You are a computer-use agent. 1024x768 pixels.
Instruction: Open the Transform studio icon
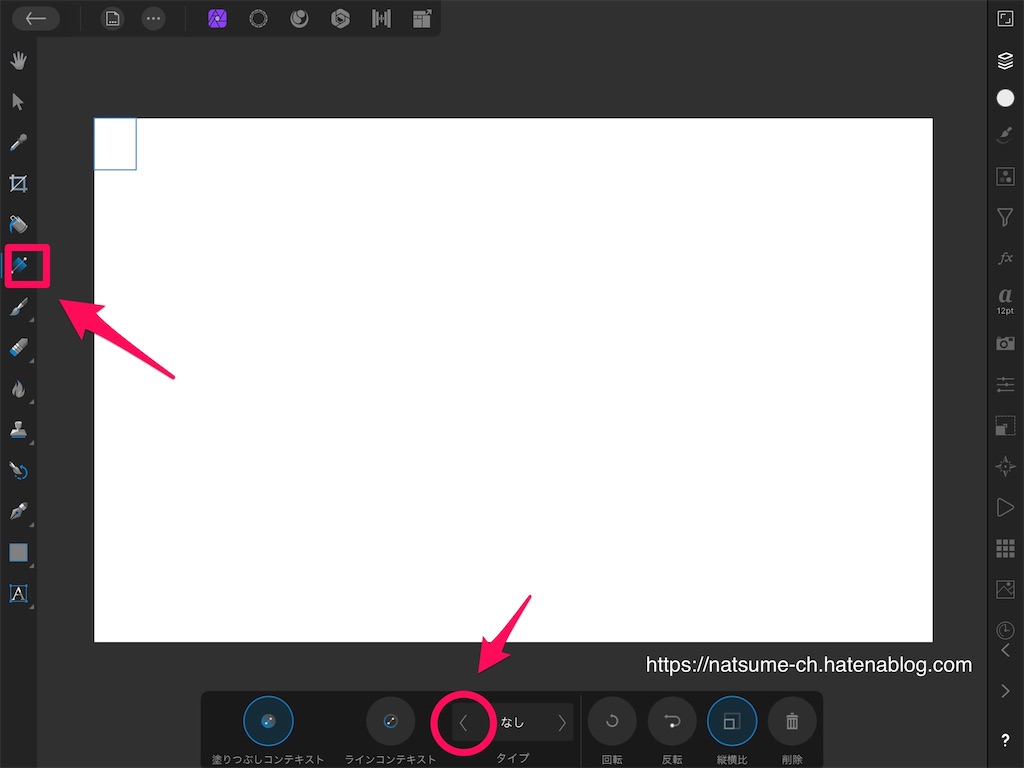[1005, 426]
